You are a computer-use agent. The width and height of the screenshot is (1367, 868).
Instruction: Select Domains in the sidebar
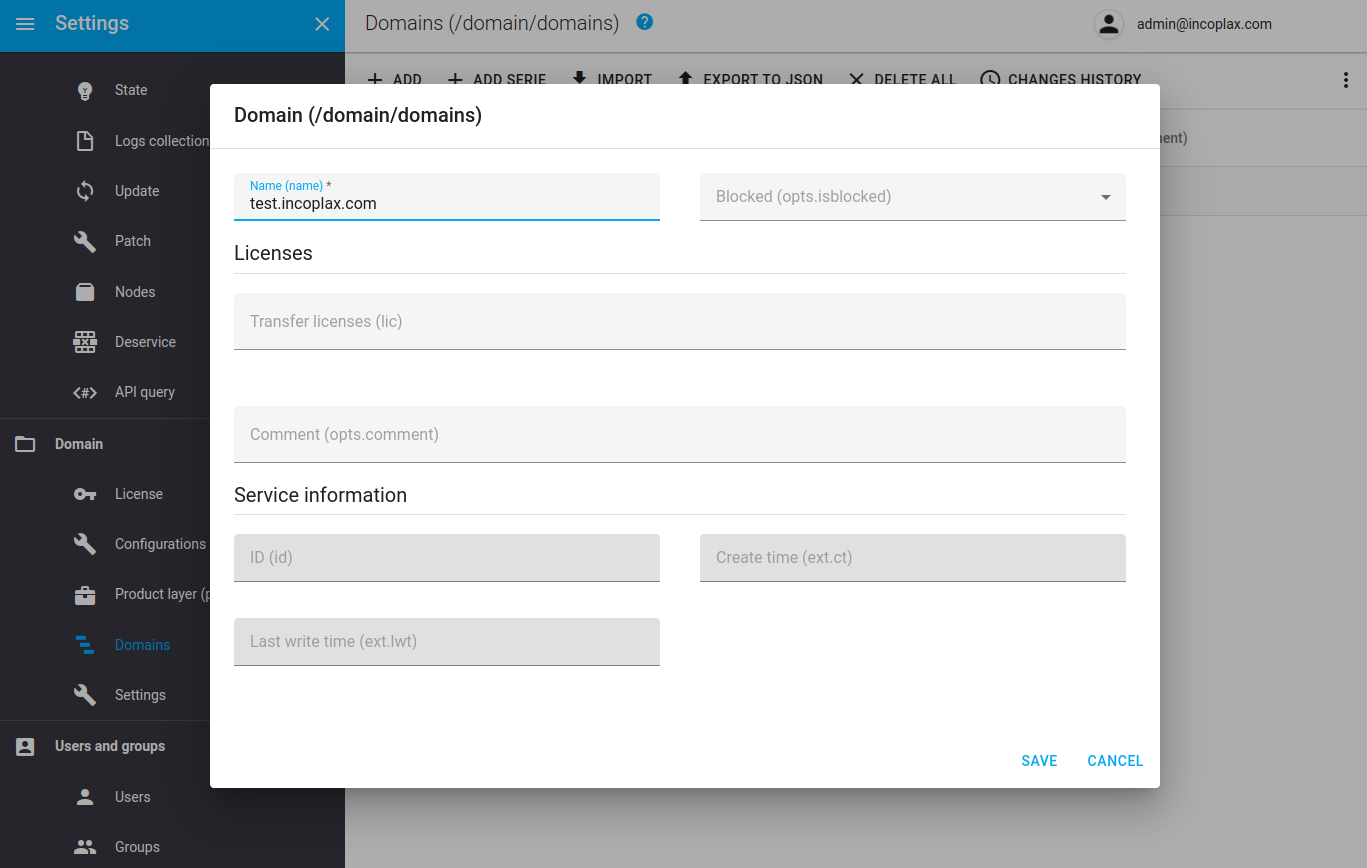142,645
